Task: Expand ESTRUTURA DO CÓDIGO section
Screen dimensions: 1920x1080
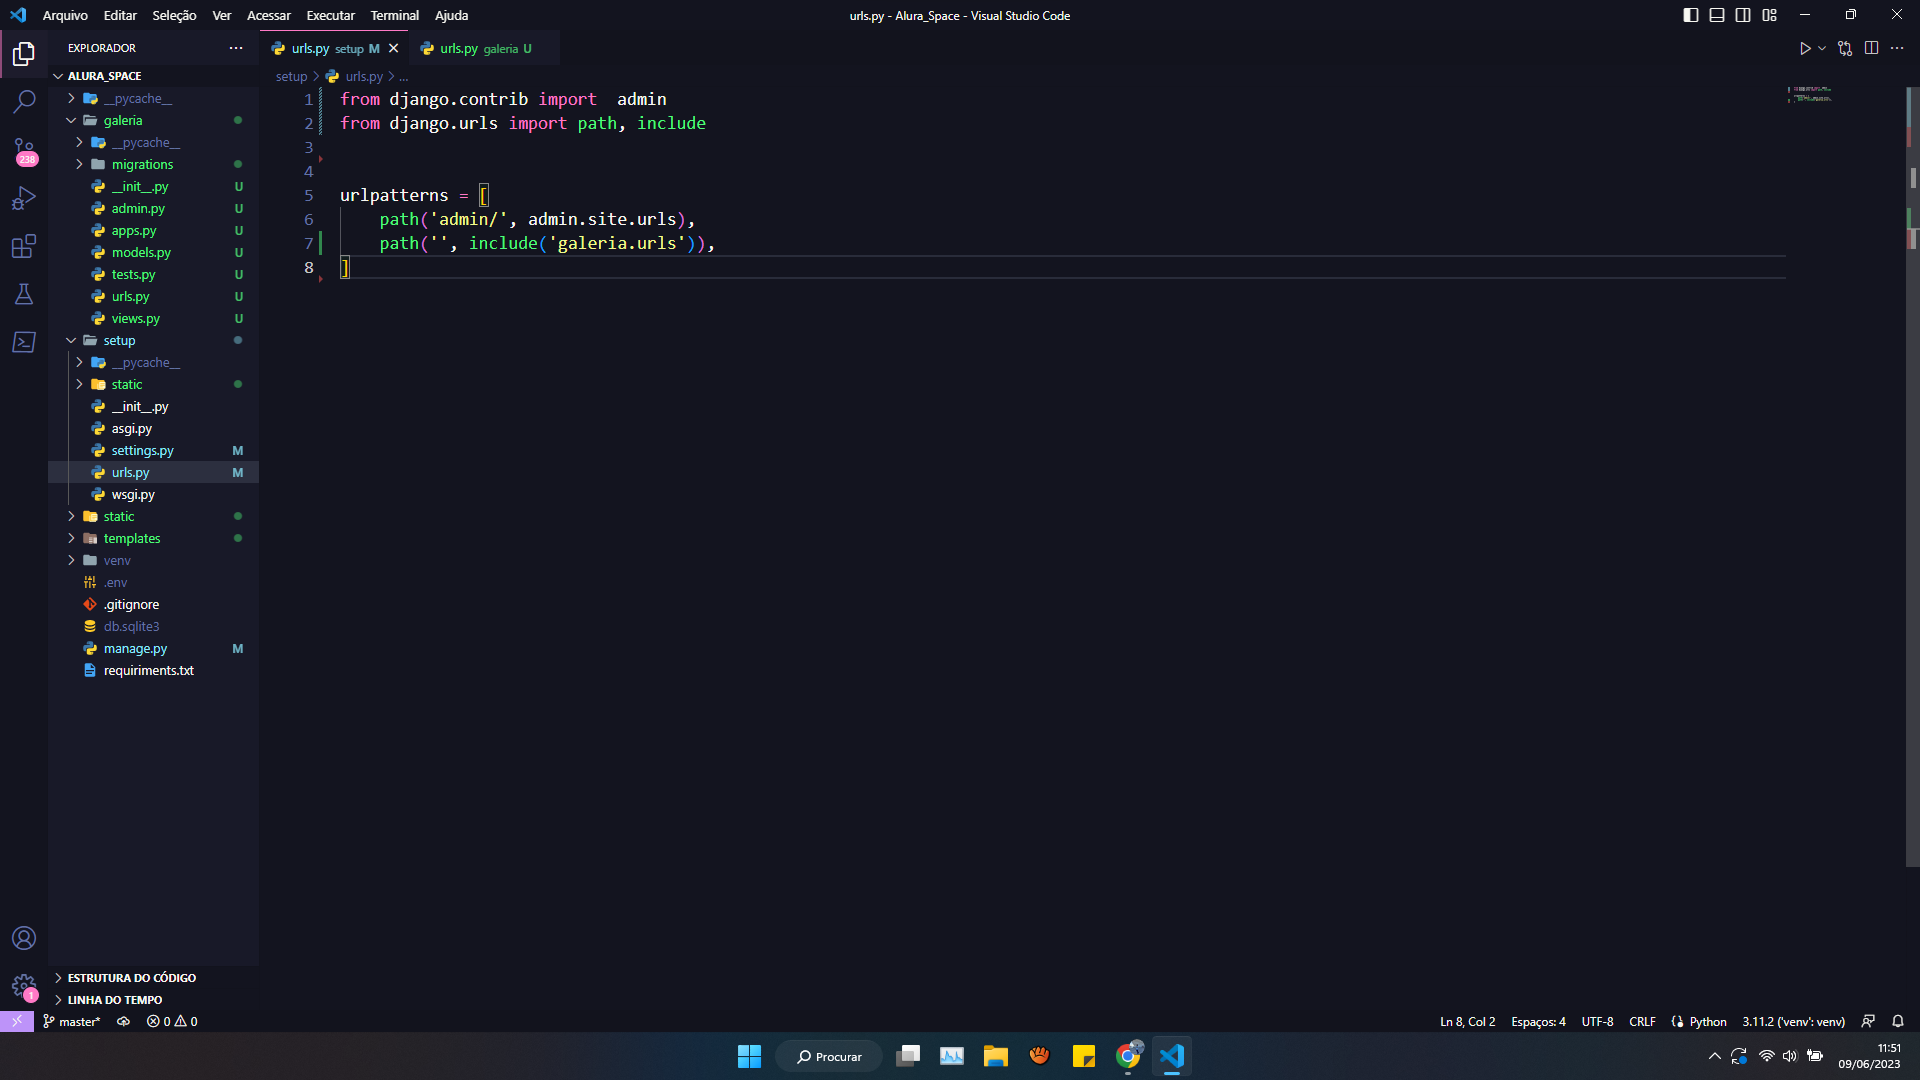Action: pos(131,978)
